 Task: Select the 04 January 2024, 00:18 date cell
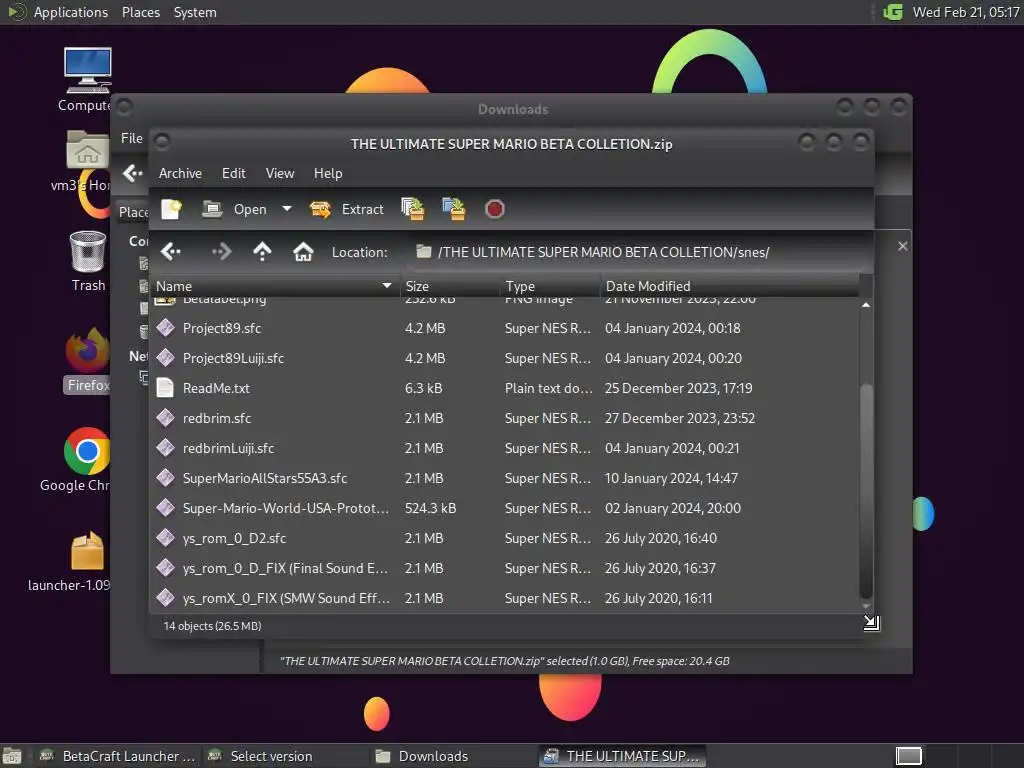[x=673, y=328]
